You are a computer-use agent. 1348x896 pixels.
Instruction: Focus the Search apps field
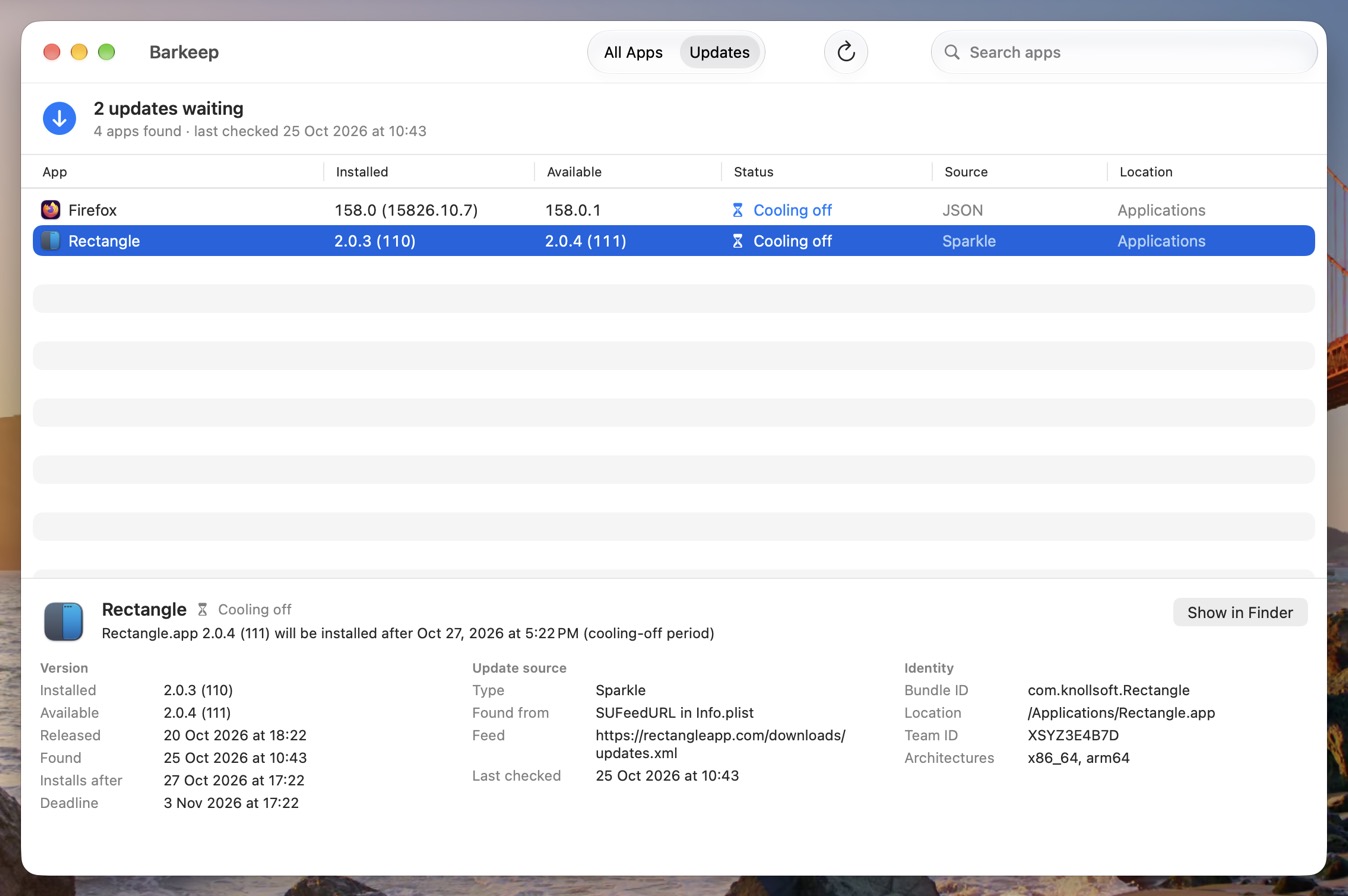[x=1124, y=52]
